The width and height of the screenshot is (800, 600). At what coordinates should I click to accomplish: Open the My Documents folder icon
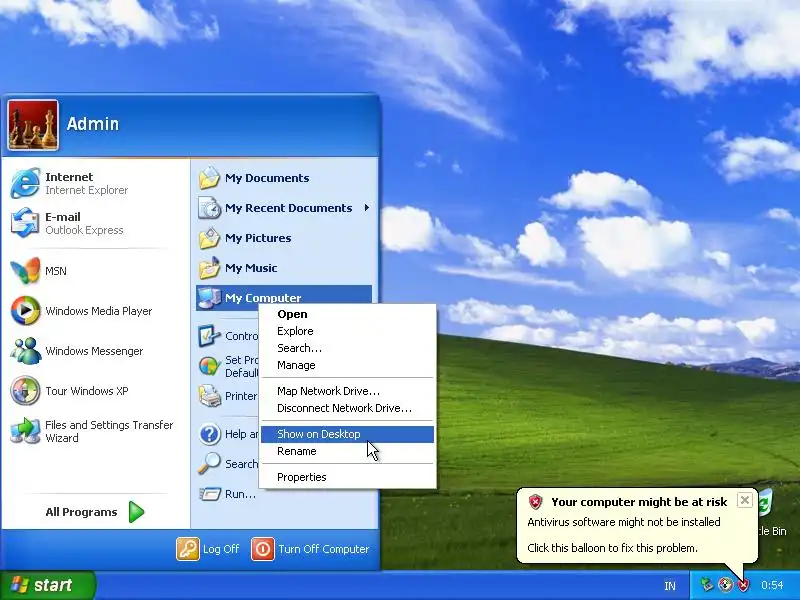pyautogui.click(x=209, y=178)
